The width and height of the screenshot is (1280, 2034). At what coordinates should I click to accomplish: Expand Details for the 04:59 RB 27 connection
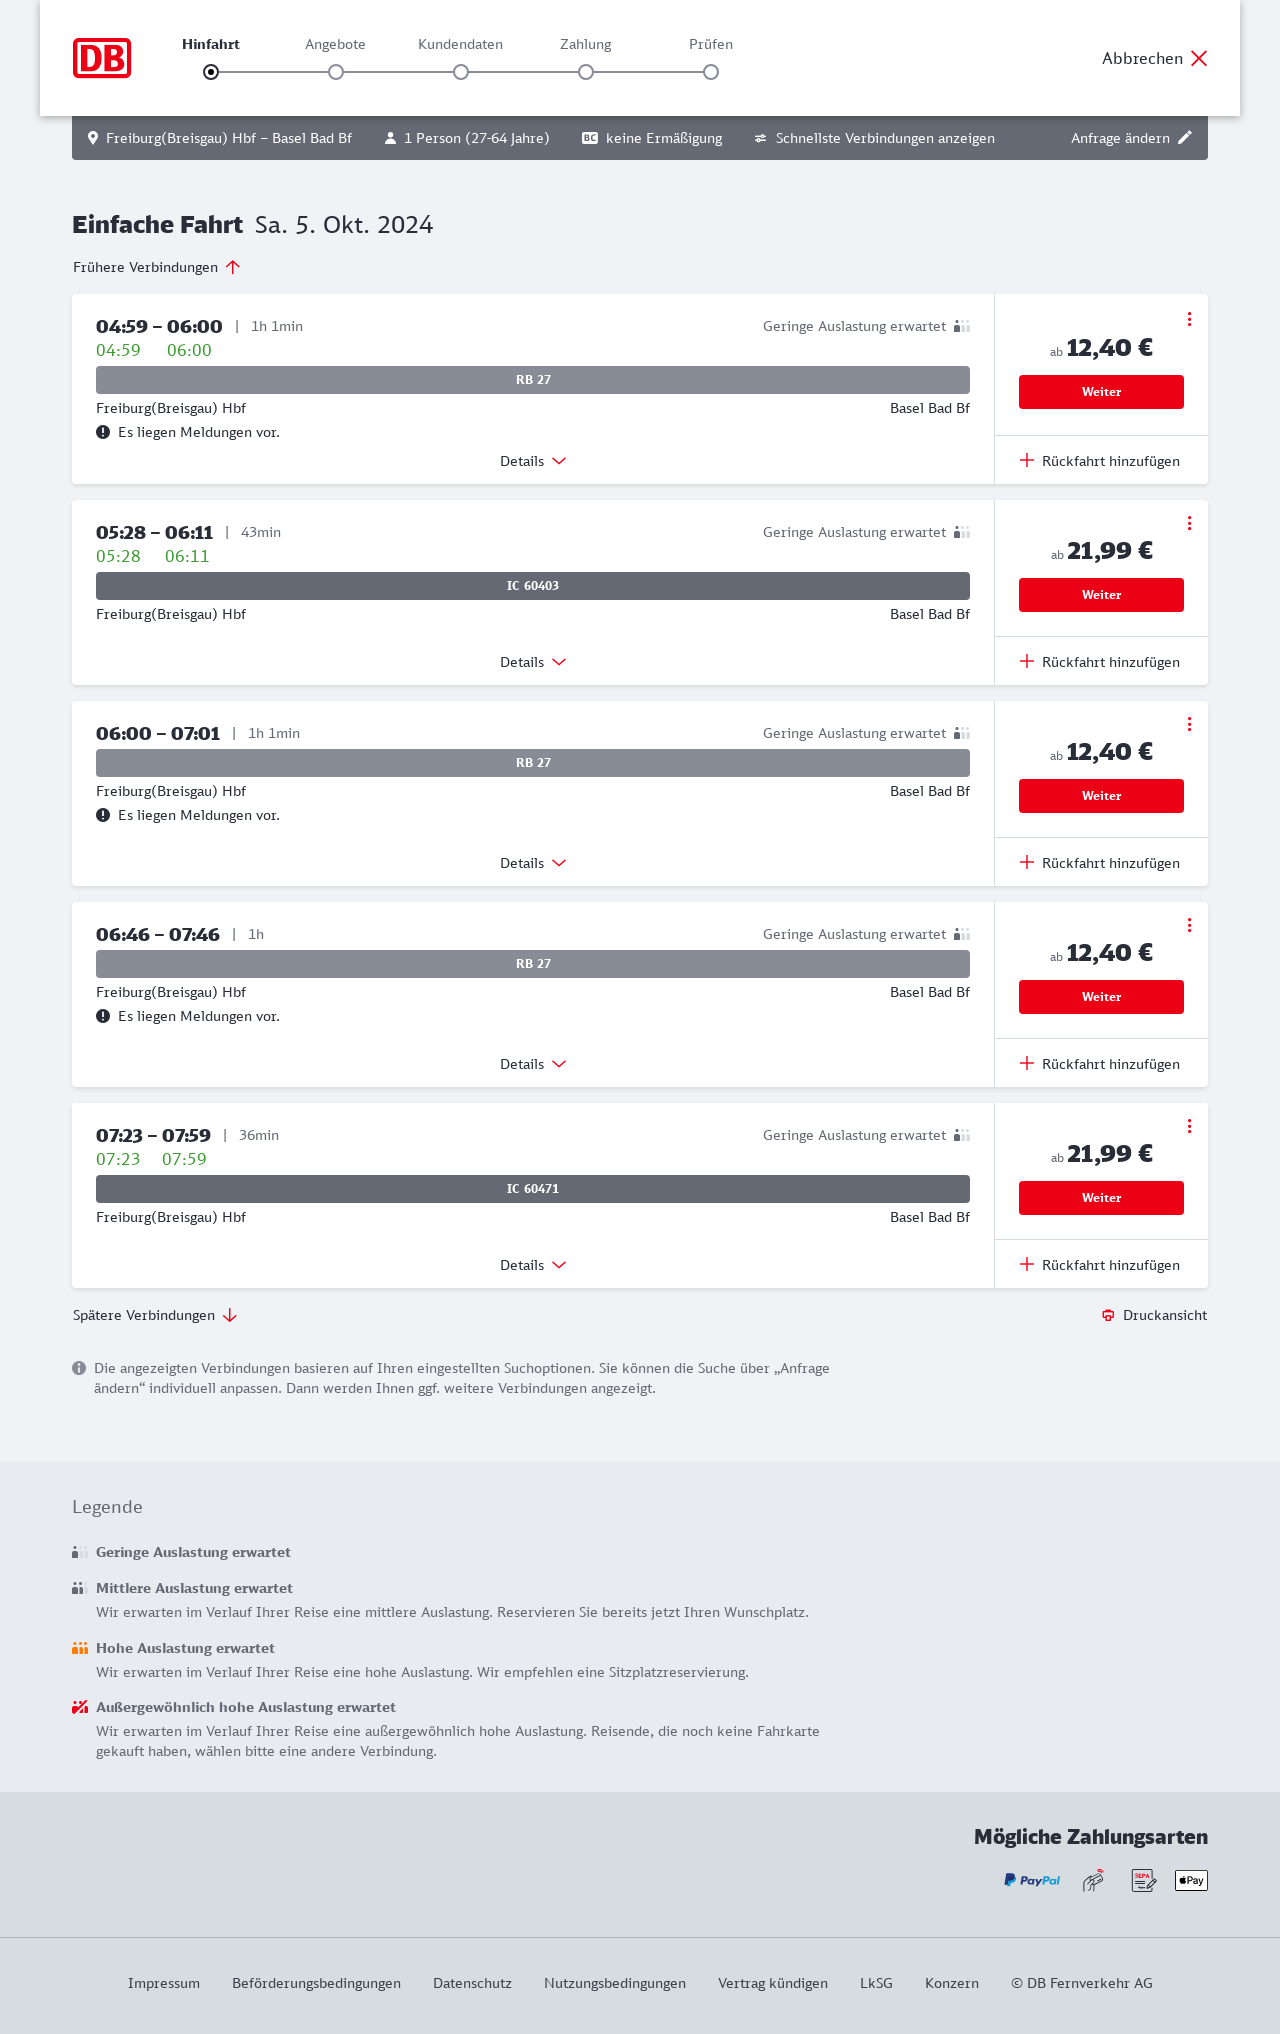pos(533,461)
